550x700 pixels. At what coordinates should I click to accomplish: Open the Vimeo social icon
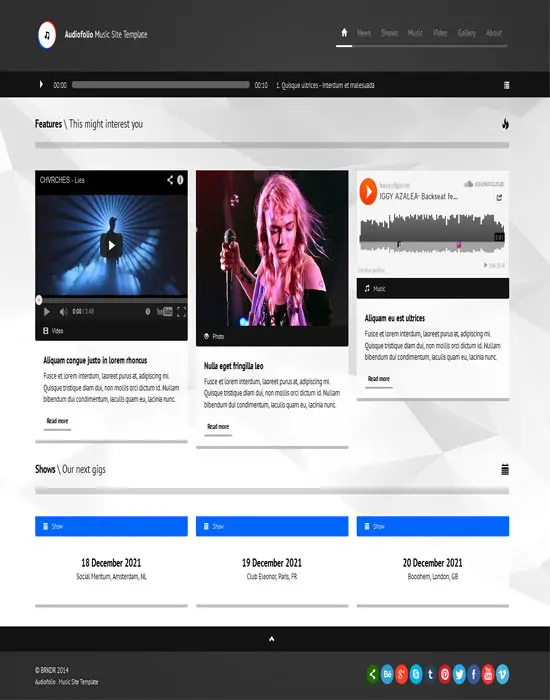point(502,674)
